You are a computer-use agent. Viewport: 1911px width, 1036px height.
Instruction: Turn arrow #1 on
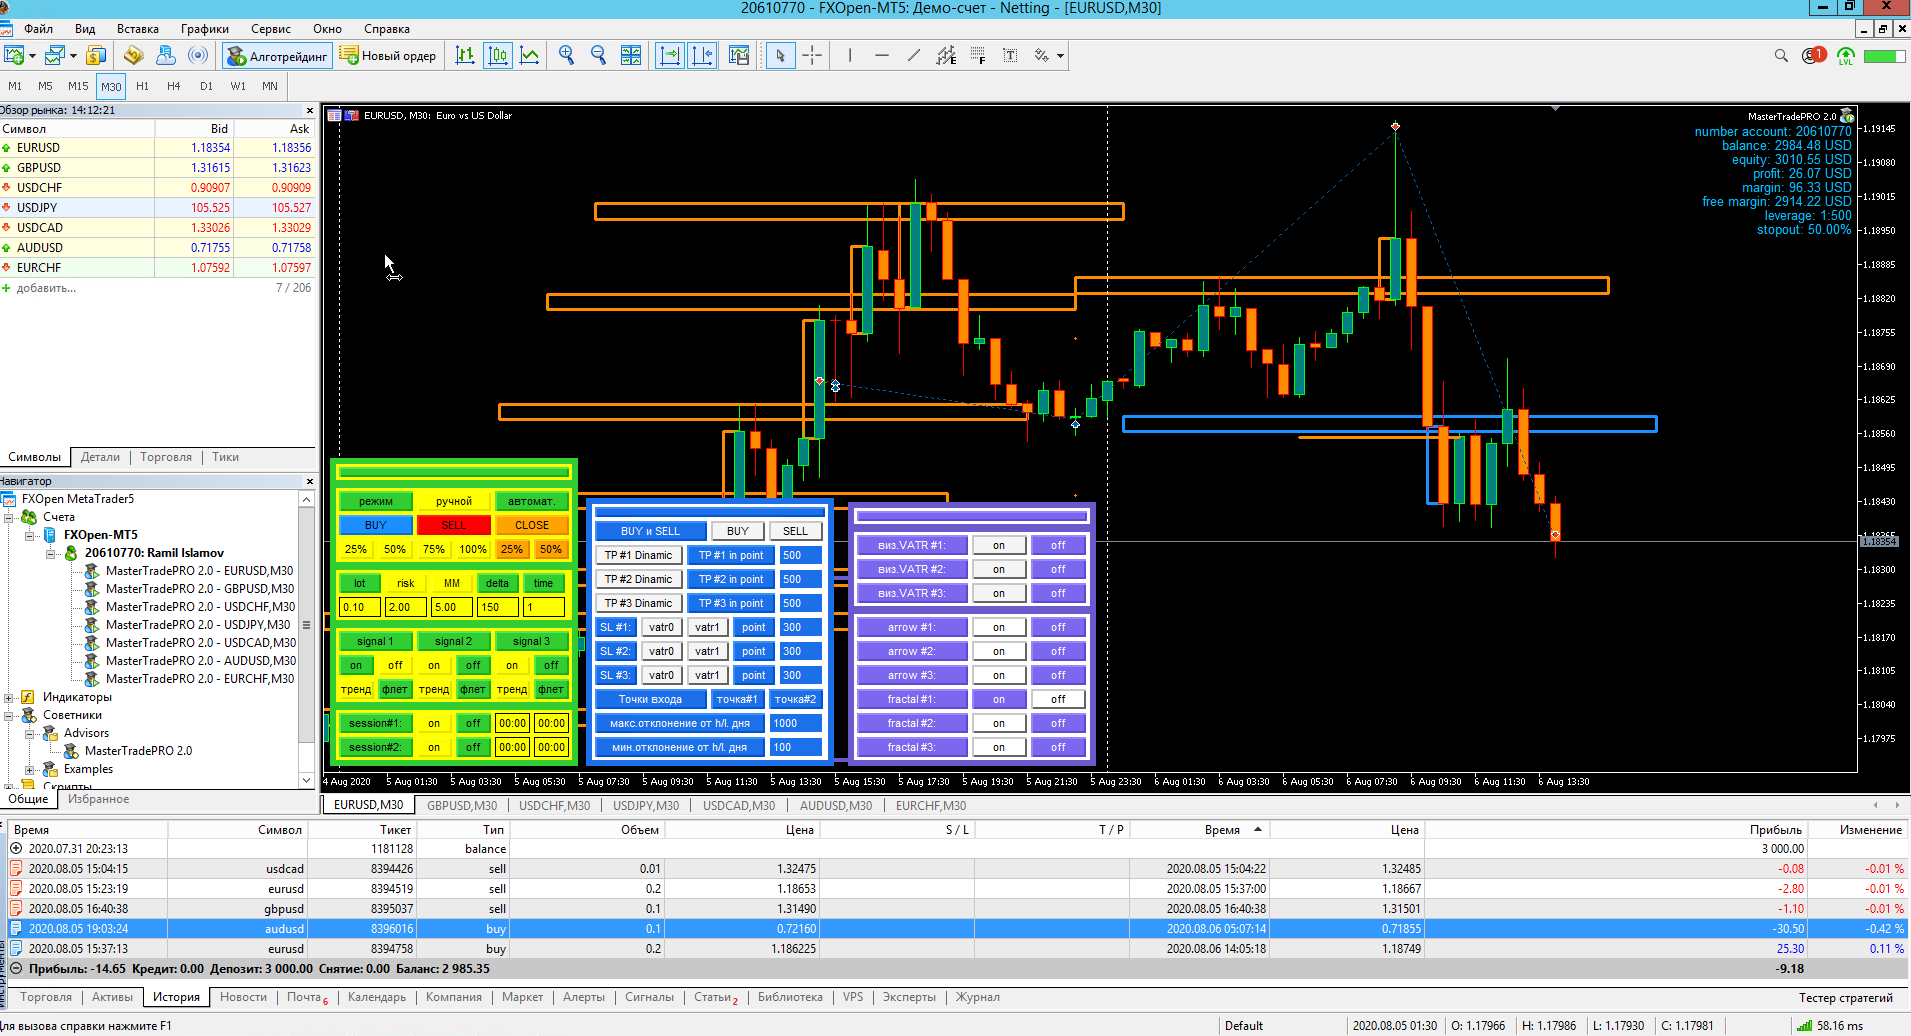click(x=999, y=627)
